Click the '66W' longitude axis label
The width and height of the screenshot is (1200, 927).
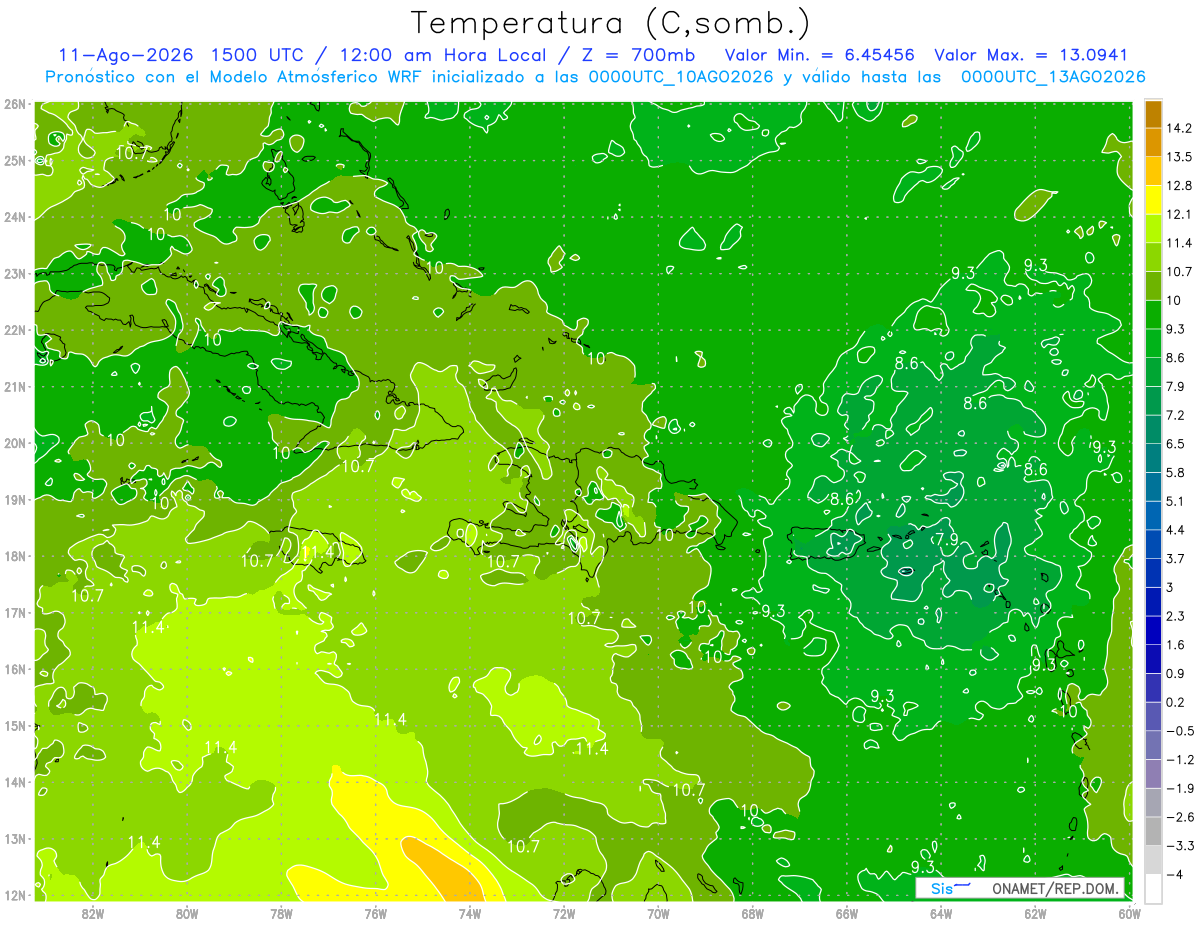coord(847,913)
